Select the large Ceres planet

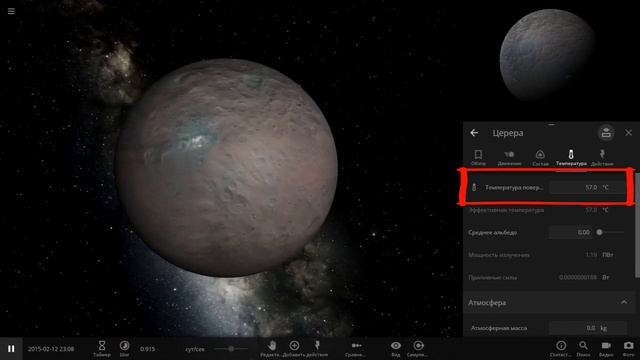[x=227, y=167]
